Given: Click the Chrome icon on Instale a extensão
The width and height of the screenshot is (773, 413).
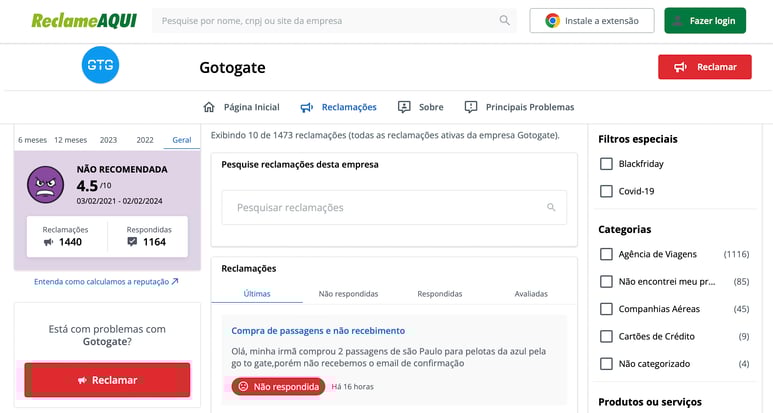Looking at the screenshot, I should (x=553, y=21).
